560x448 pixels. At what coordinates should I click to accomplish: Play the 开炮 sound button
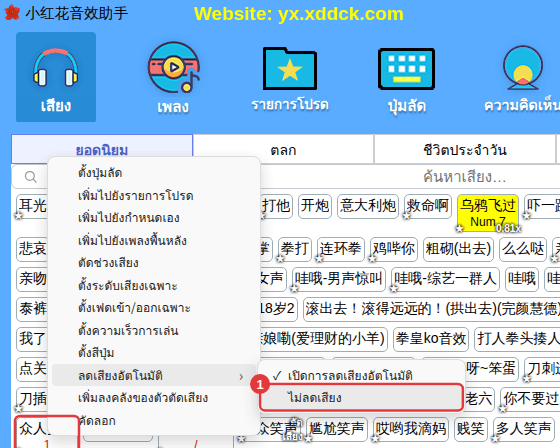(x=315, y=206)
